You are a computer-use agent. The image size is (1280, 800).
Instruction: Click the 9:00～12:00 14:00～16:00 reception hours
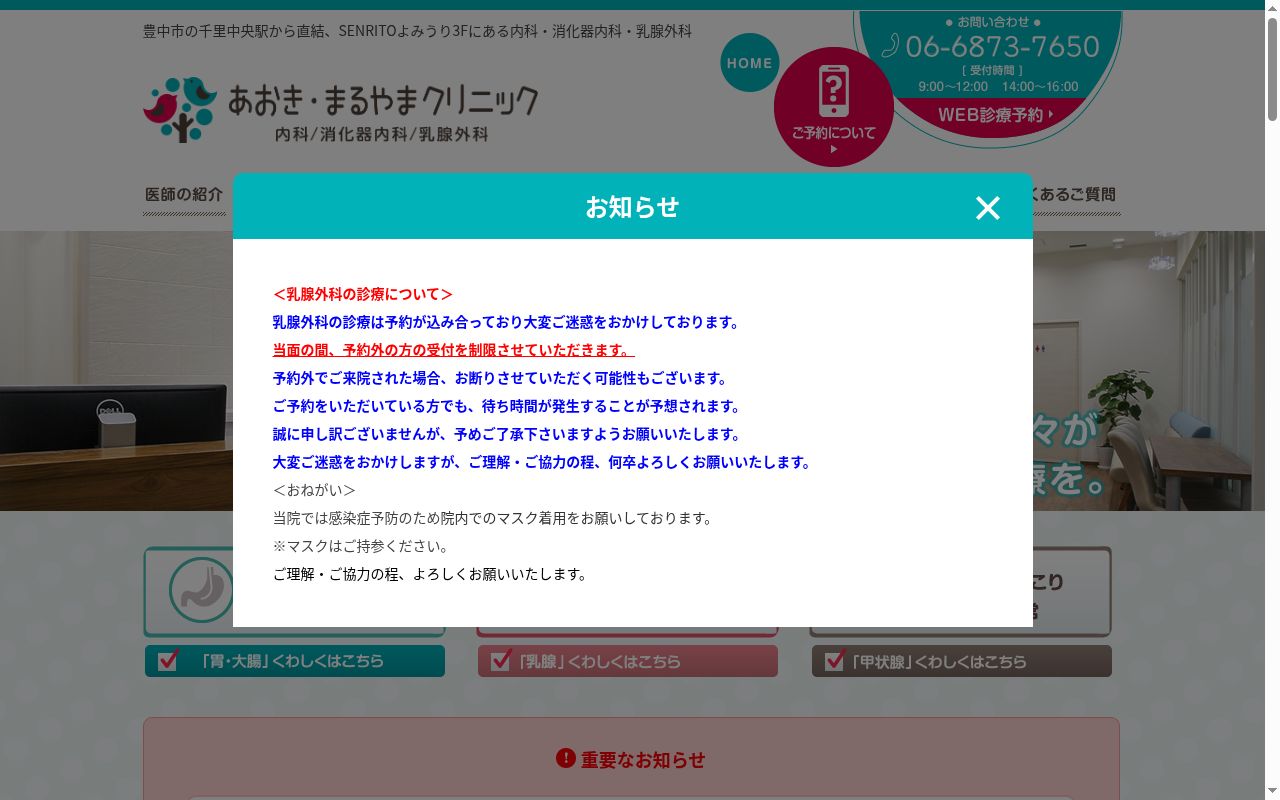998,87
